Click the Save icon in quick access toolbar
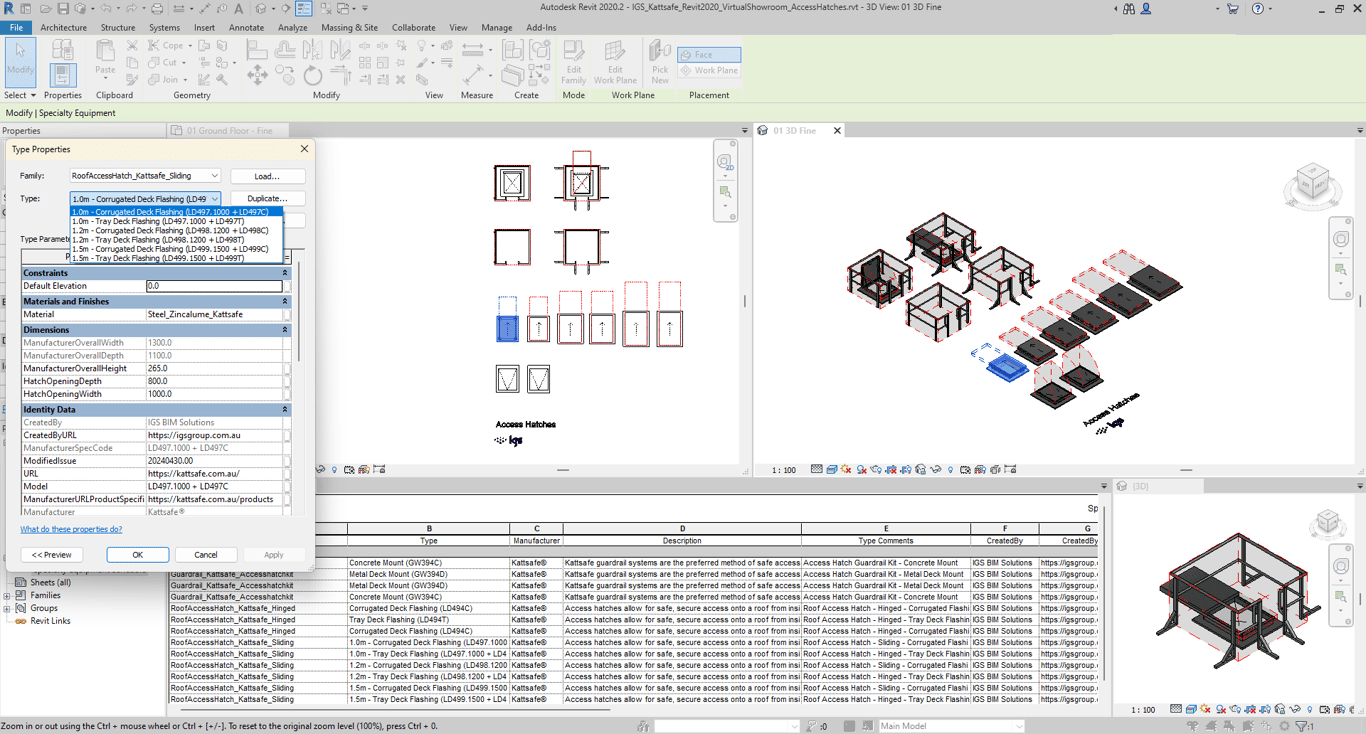Viewport: 1366px width, 734px height. 62,9
